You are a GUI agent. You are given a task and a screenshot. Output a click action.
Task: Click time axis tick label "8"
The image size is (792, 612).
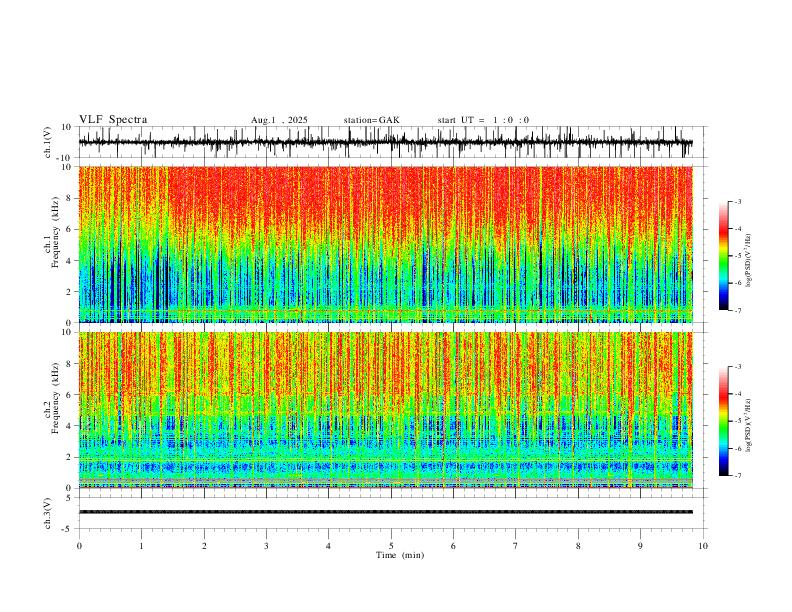point(578,546)
